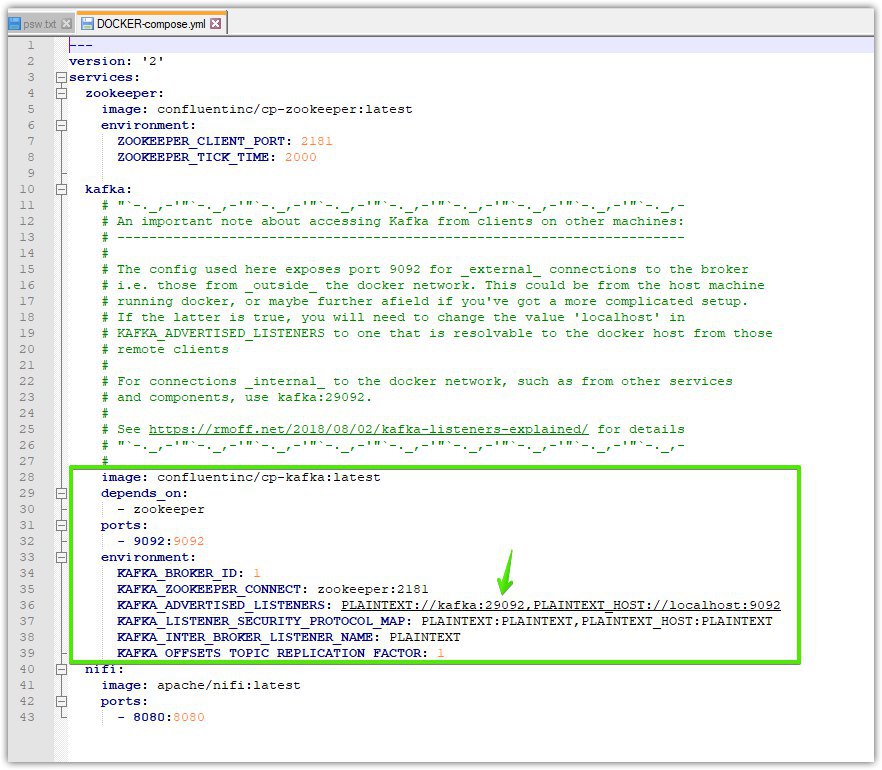Image resolution: width=882 pixels, height=770 pixels.
Task: Click the 'depends_on:' key
Action: [145, 494]
